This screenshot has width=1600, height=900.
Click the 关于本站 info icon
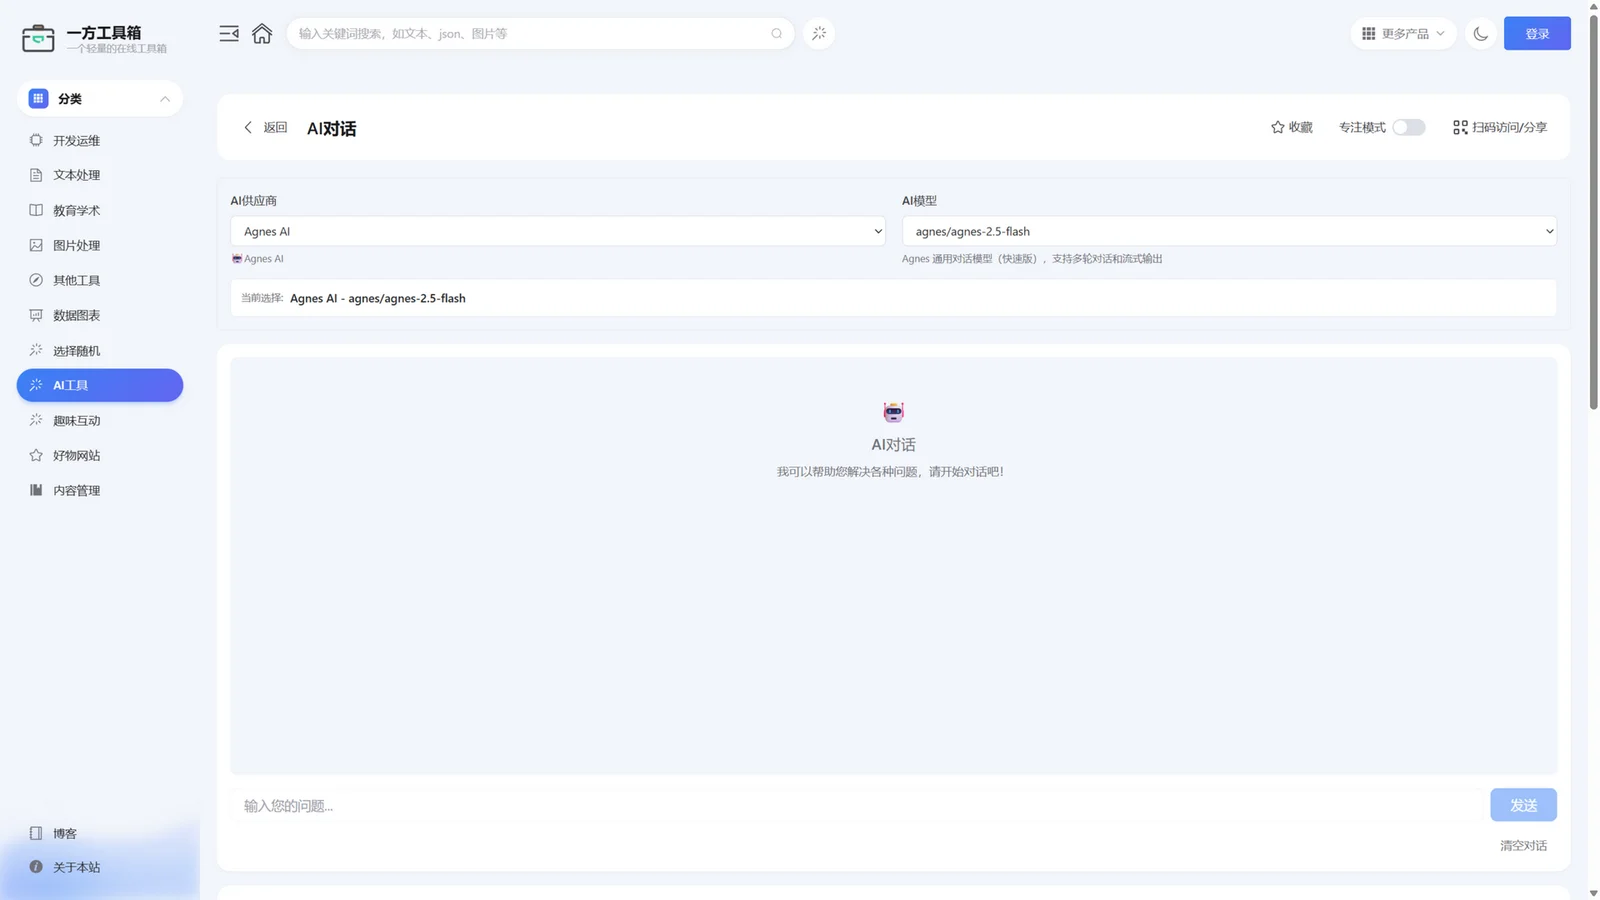(x=36, y=867)
